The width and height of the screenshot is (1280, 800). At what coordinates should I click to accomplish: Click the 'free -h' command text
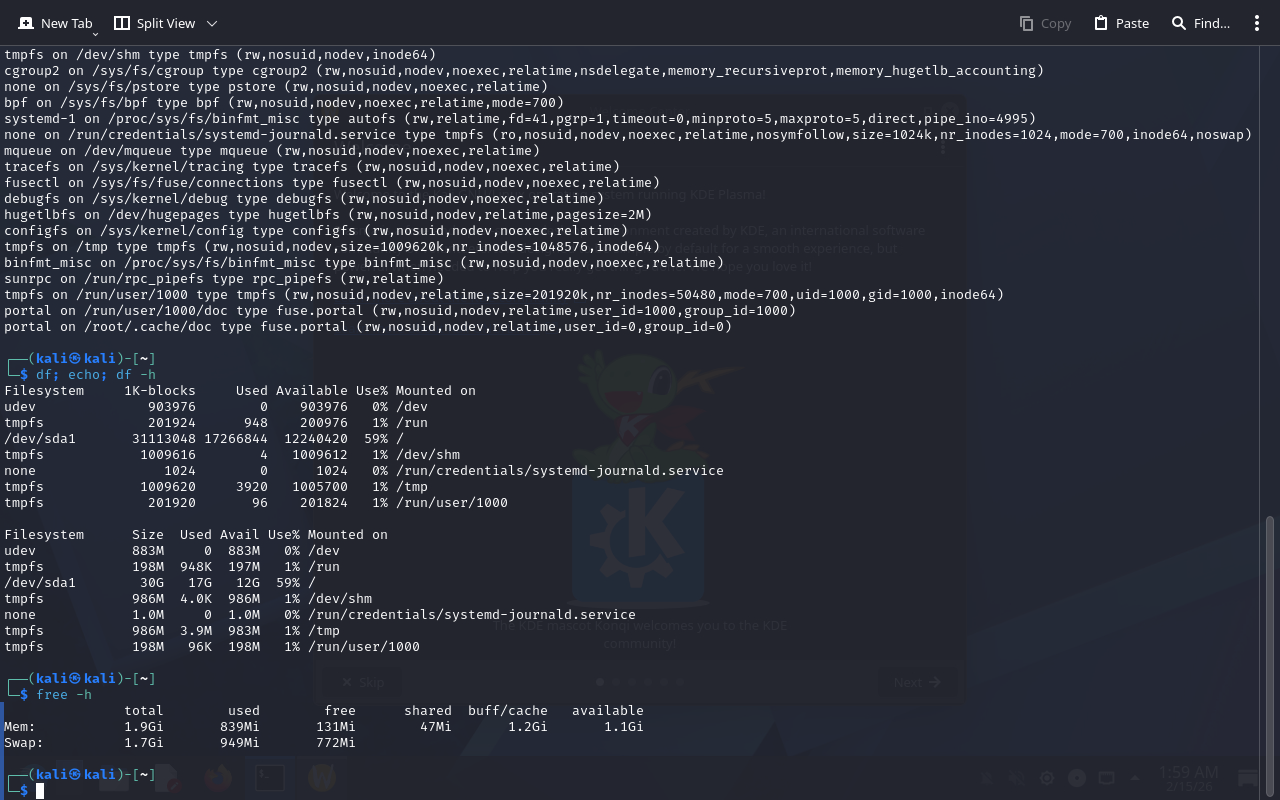64,695
